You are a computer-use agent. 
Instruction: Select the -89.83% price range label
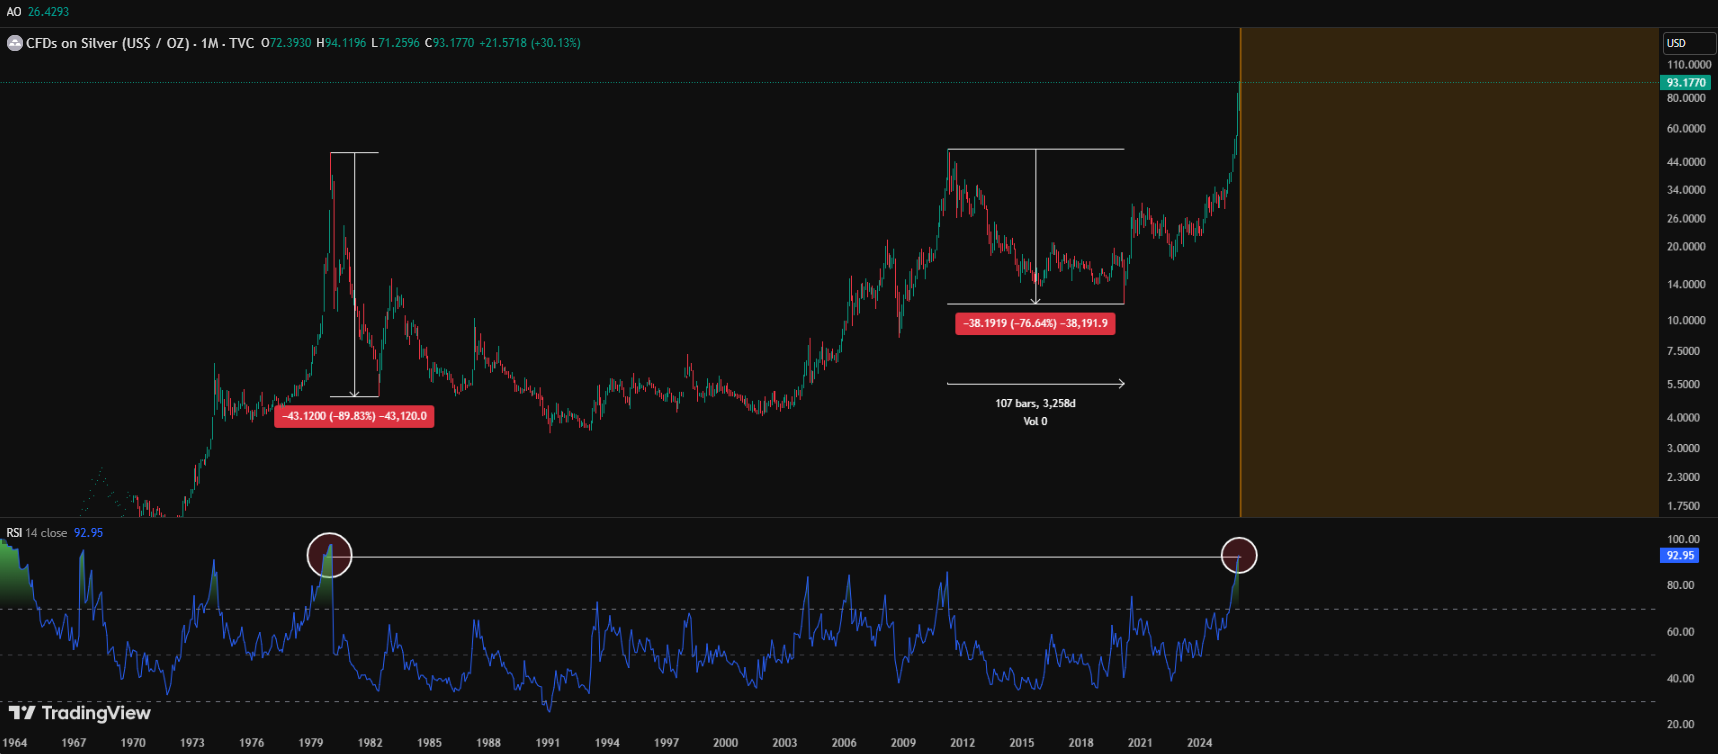pyautogui.click(x=354, y=416)
